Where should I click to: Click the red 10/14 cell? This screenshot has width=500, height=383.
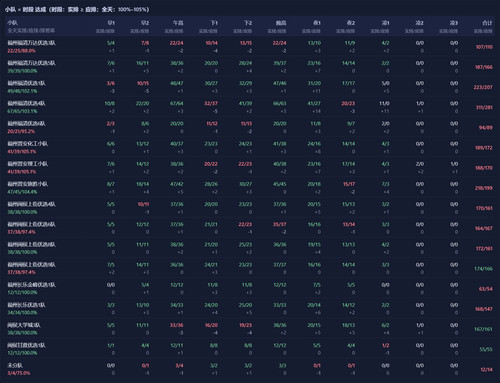[212, 43]
